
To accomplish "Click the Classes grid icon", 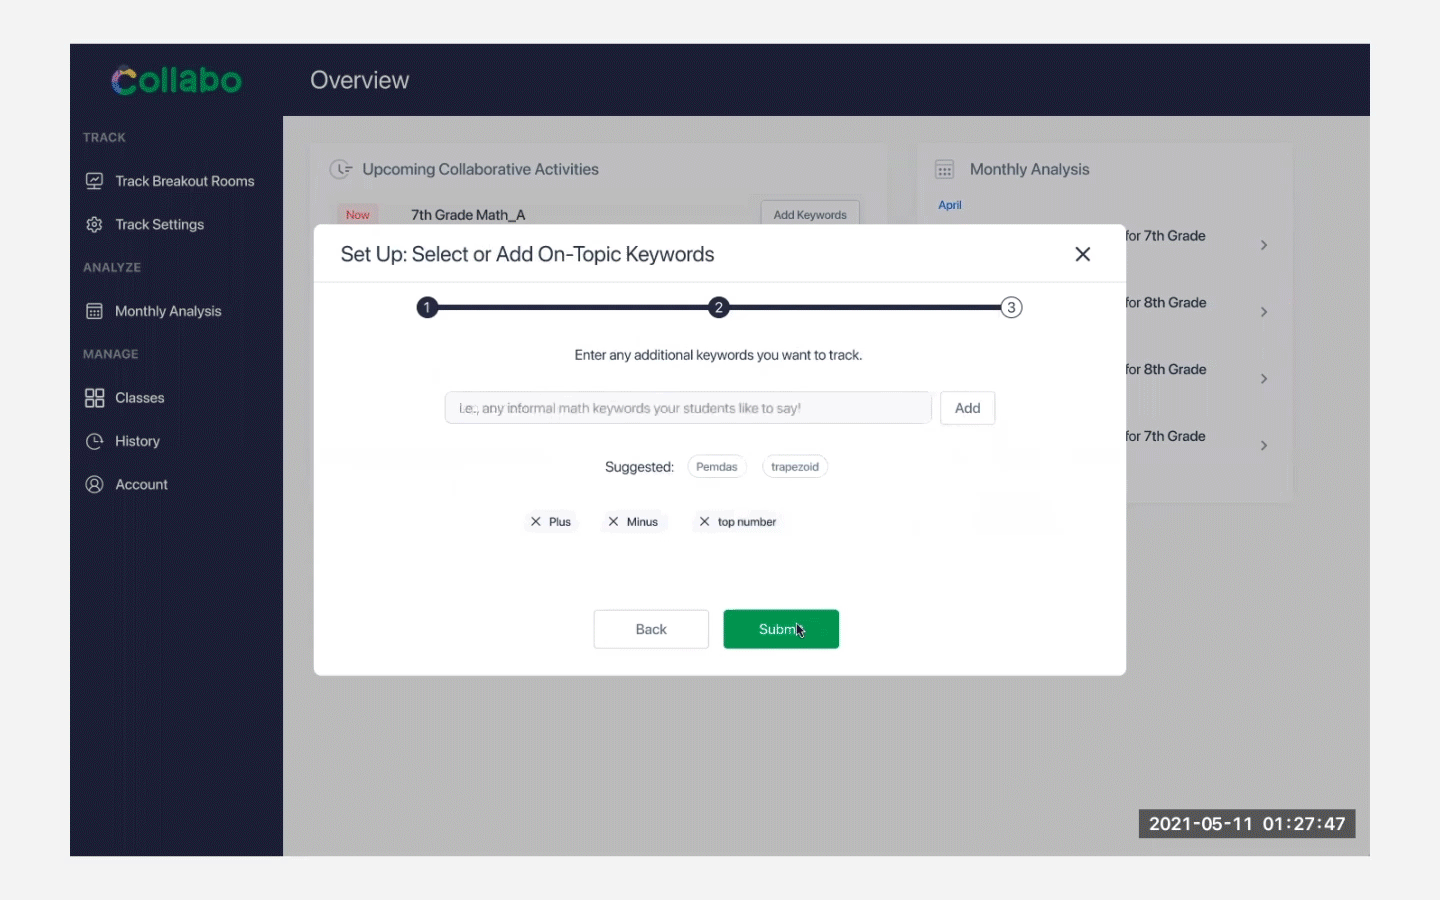I will pos(94,398).
